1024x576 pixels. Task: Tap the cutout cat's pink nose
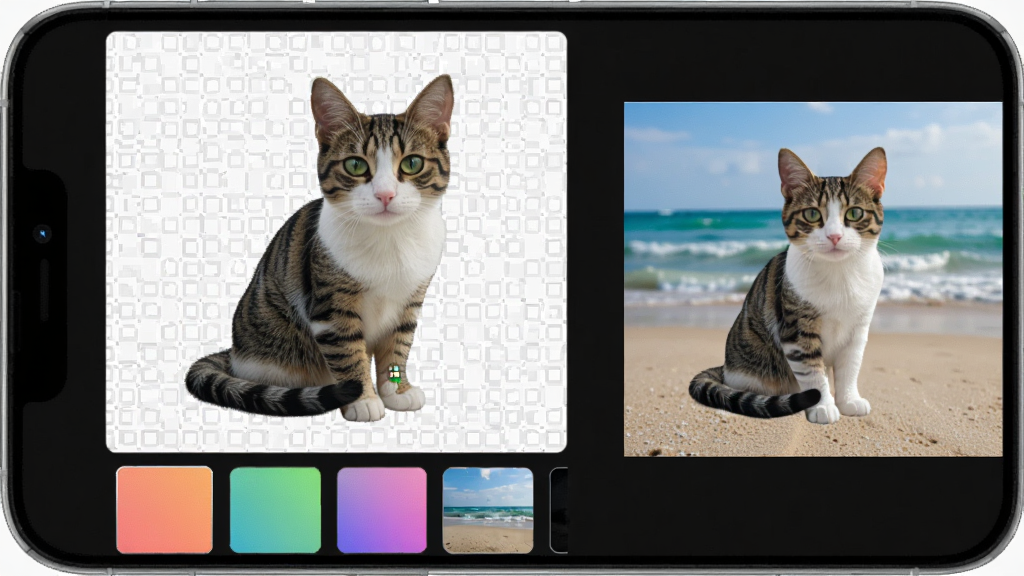[x=384, y=197]
